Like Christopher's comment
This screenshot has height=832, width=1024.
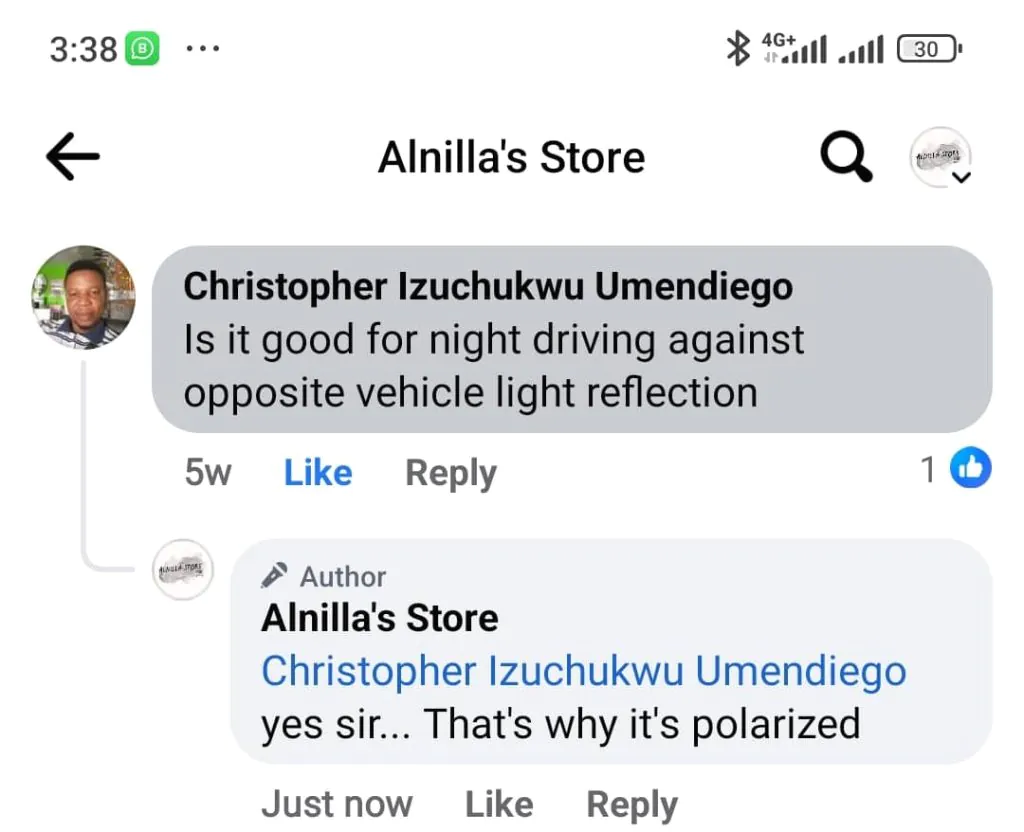(317, 472)
